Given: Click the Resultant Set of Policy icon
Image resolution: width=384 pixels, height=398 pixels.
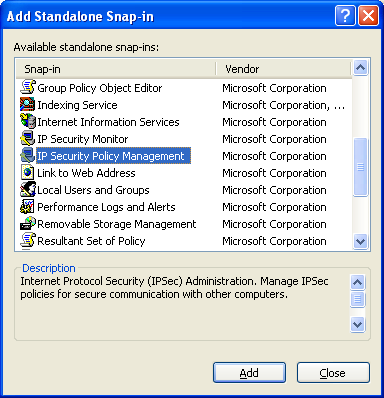Looking at the screenshot, I should [27, 241].
